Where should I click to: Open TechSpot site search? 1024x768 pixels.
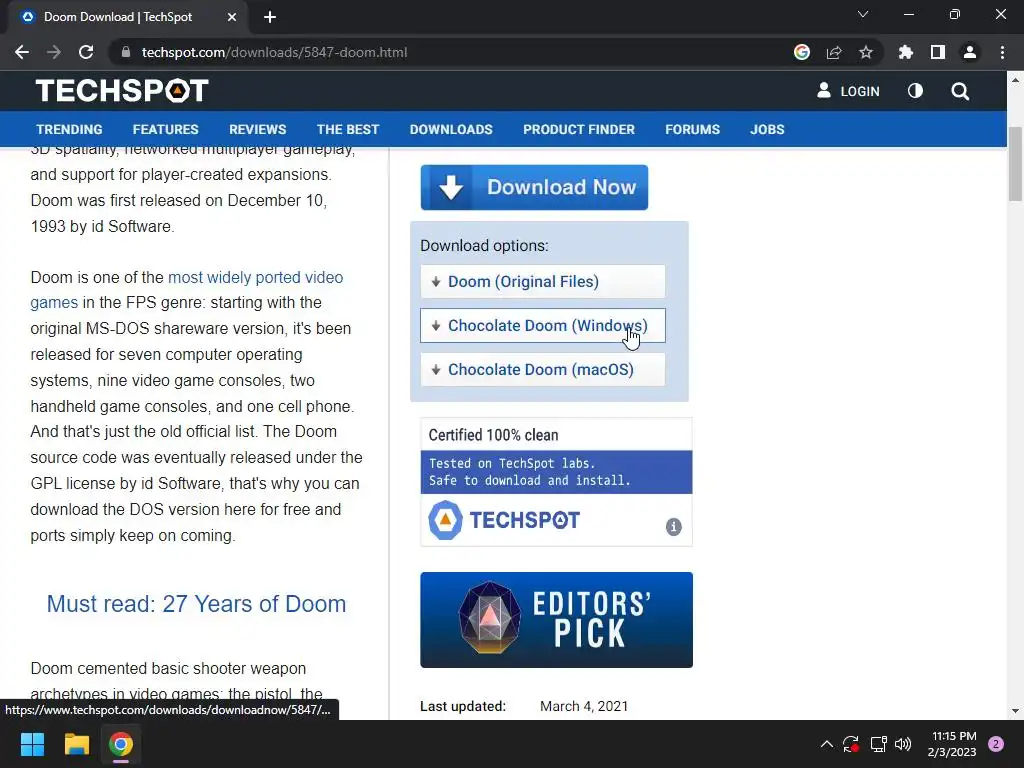tap(960, 91)
